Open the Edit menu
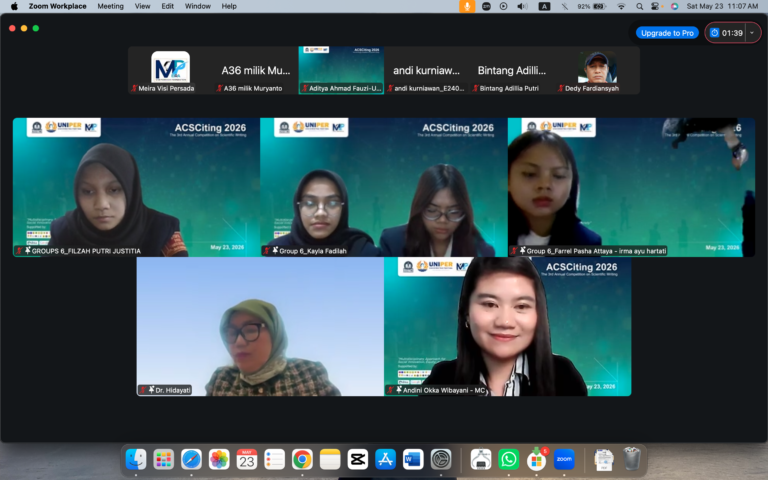Viewport: 768px width, 480px height. pos(168,6)
